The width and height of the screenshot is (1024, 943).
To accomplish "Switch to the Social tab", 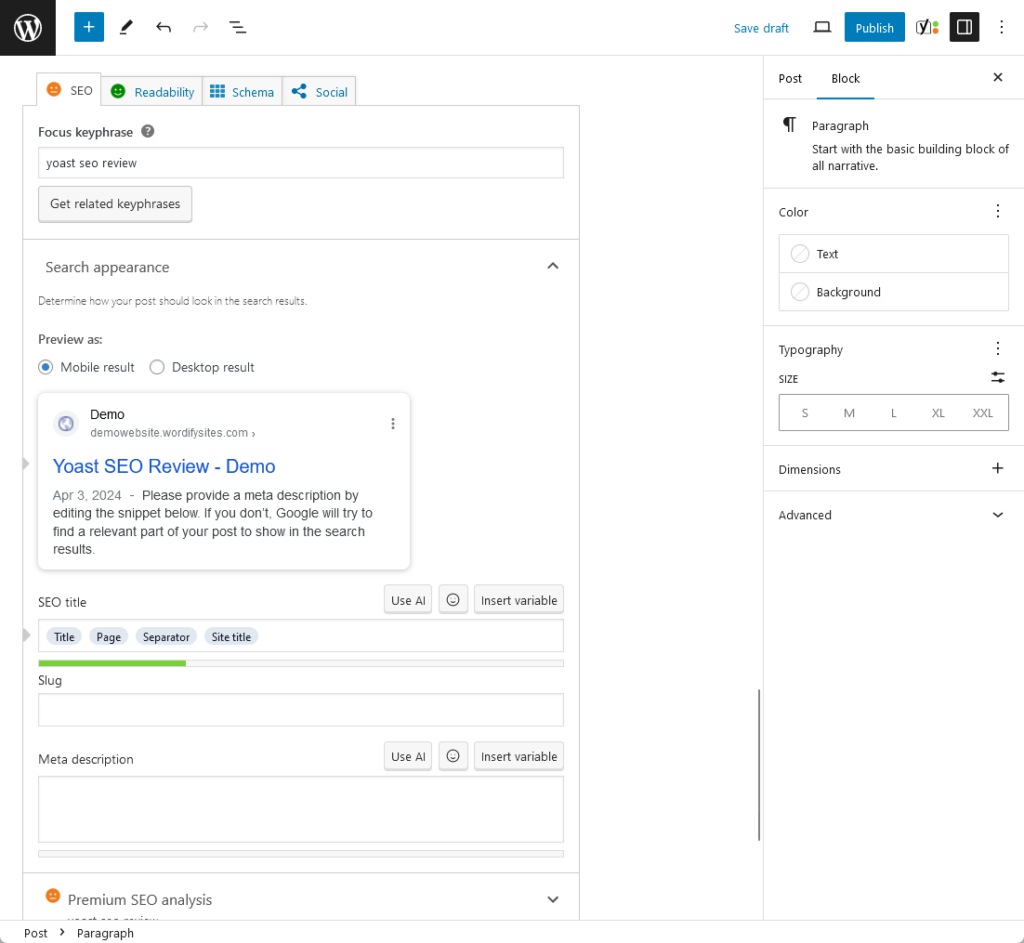I will pyautogui.click(x=319, y=91).
